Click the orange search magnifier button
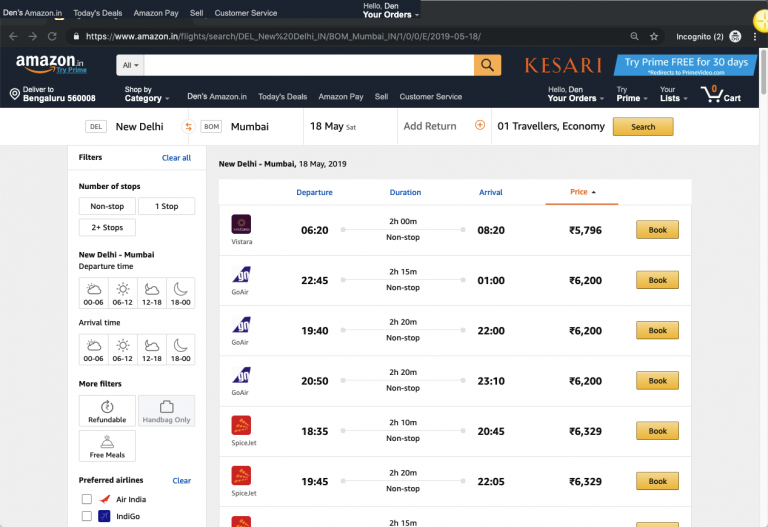Screen dimensions: 768x527 487,65
